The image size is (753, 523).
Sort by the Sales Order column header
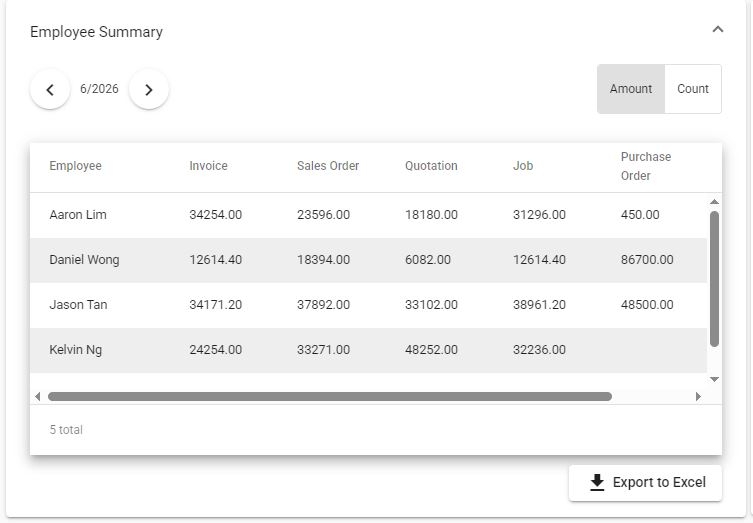tap(328, 166)
